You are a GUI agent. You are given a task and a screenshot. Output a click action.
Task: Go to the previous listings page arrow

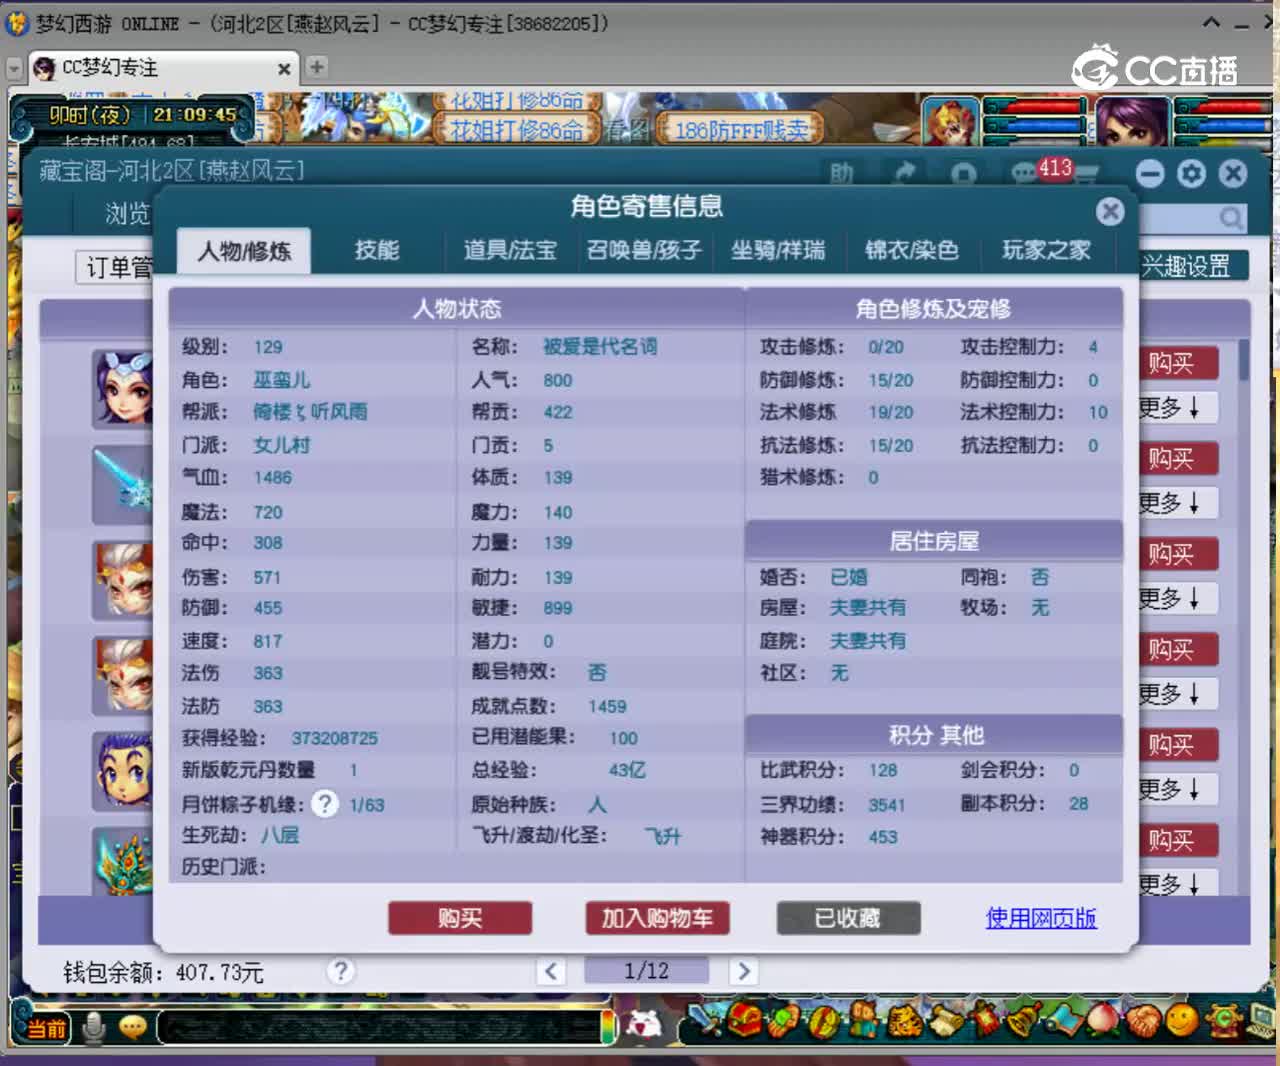pyautogui.click(x=551, y=970)
